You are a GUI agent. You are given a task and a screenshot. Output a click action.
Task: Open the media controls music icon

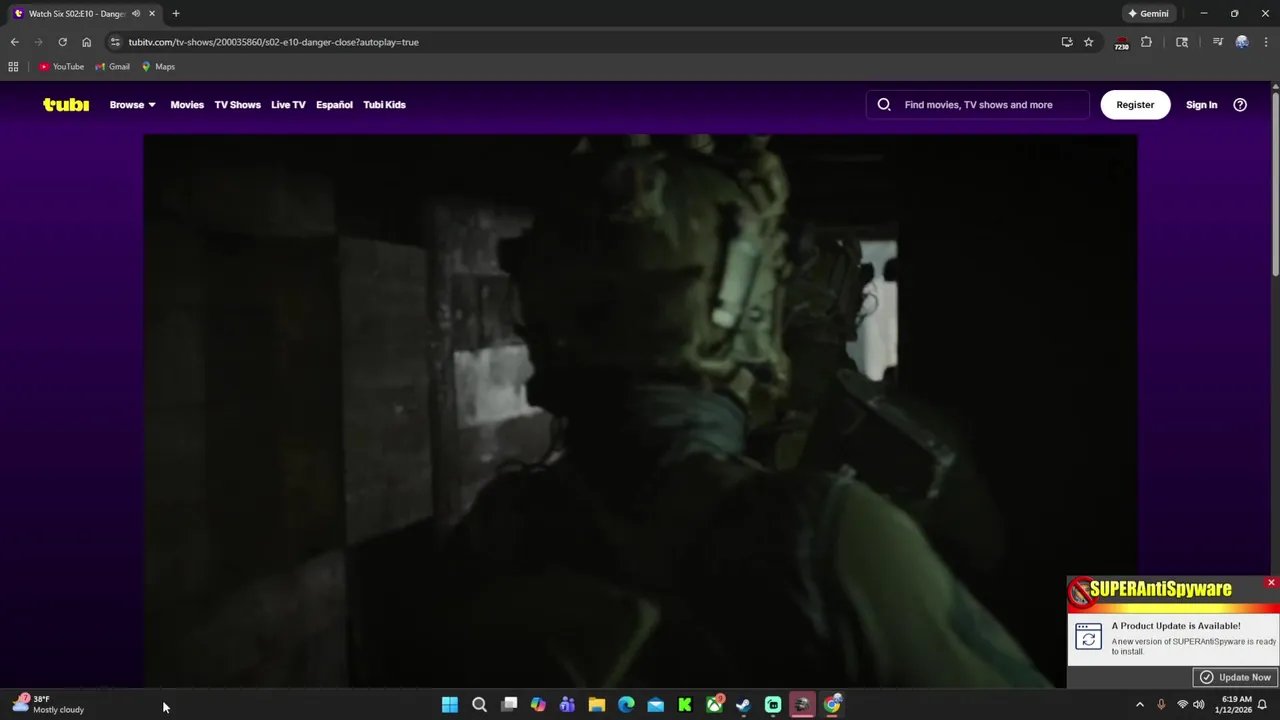(1217, 42)
